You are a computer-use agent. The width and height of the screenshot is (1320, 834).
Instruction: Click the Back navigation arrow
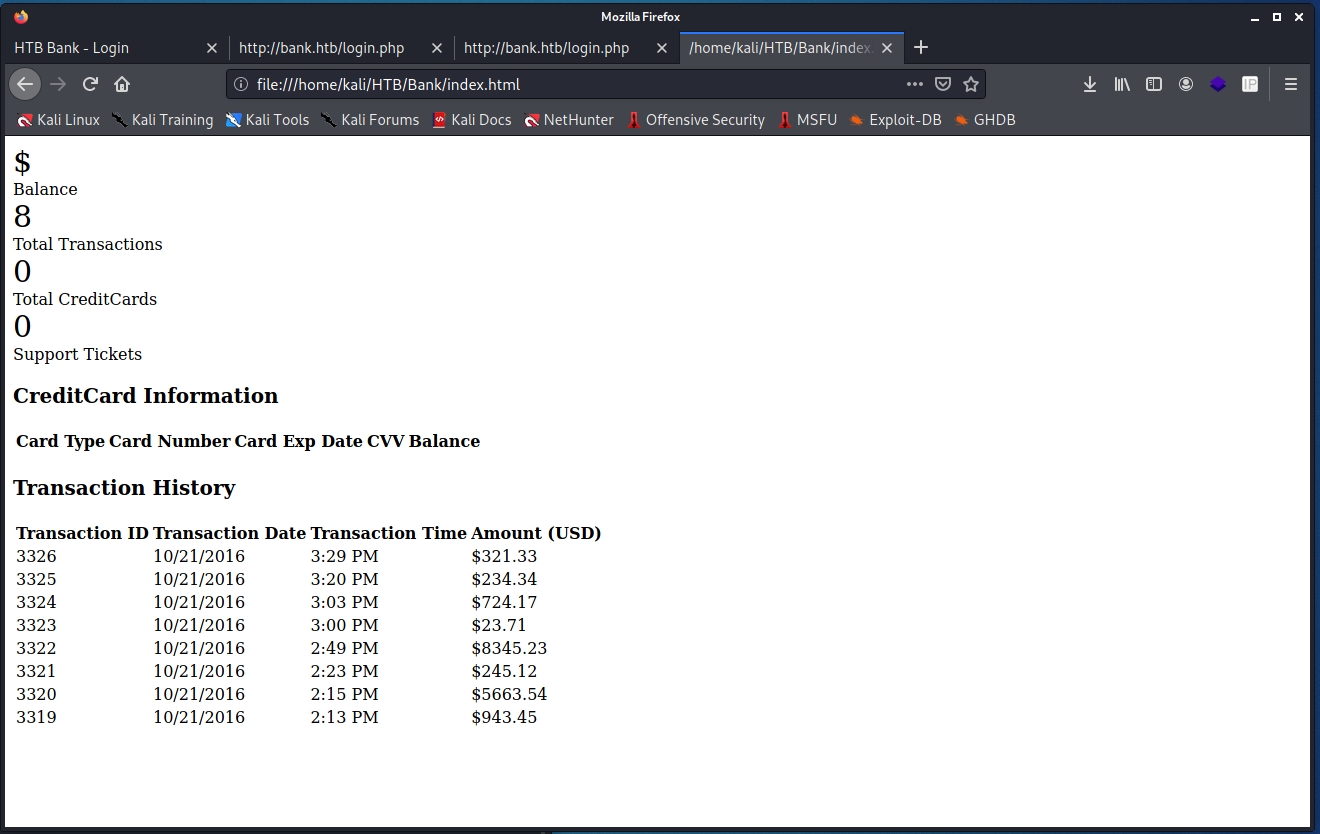click(25, 84)
